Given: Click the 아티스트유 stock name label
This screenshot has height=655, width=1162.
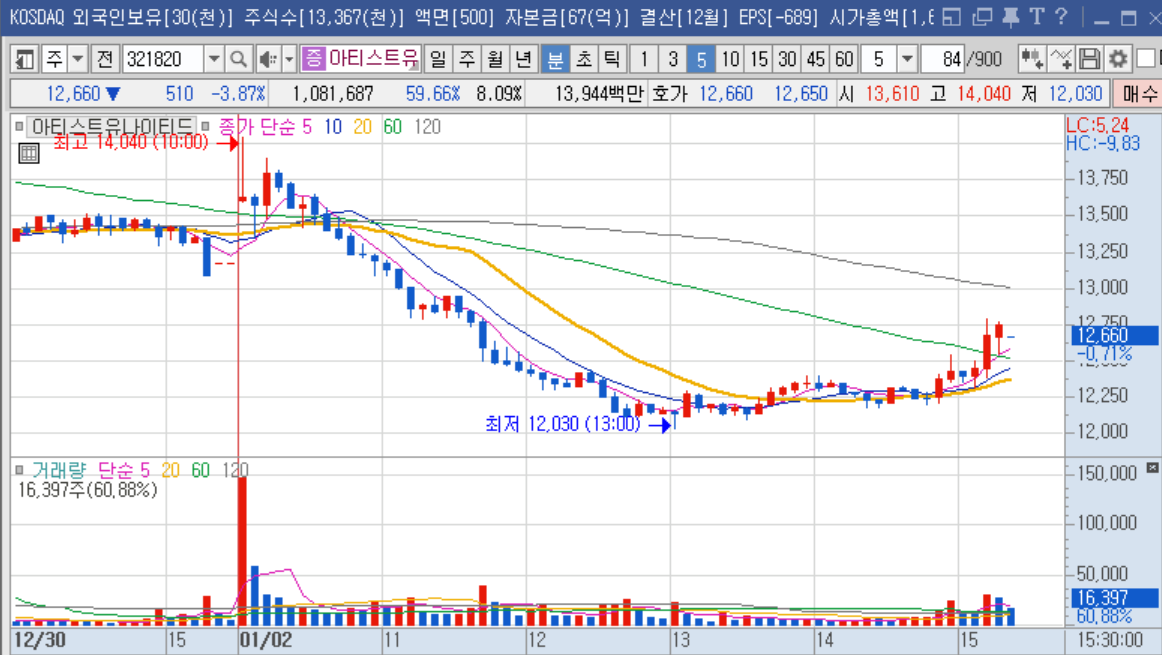Looking at the screenshot, I should click(x=374, y=59).
